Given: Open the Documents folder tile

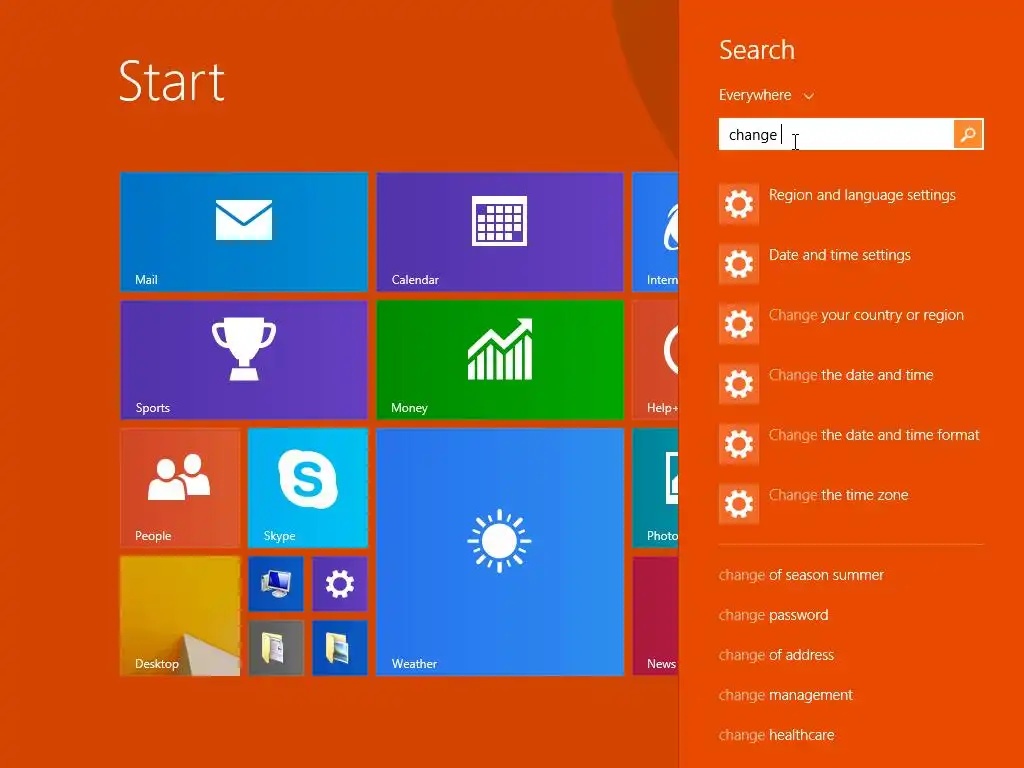Looking at the screenshot, I should click(276, 648).
